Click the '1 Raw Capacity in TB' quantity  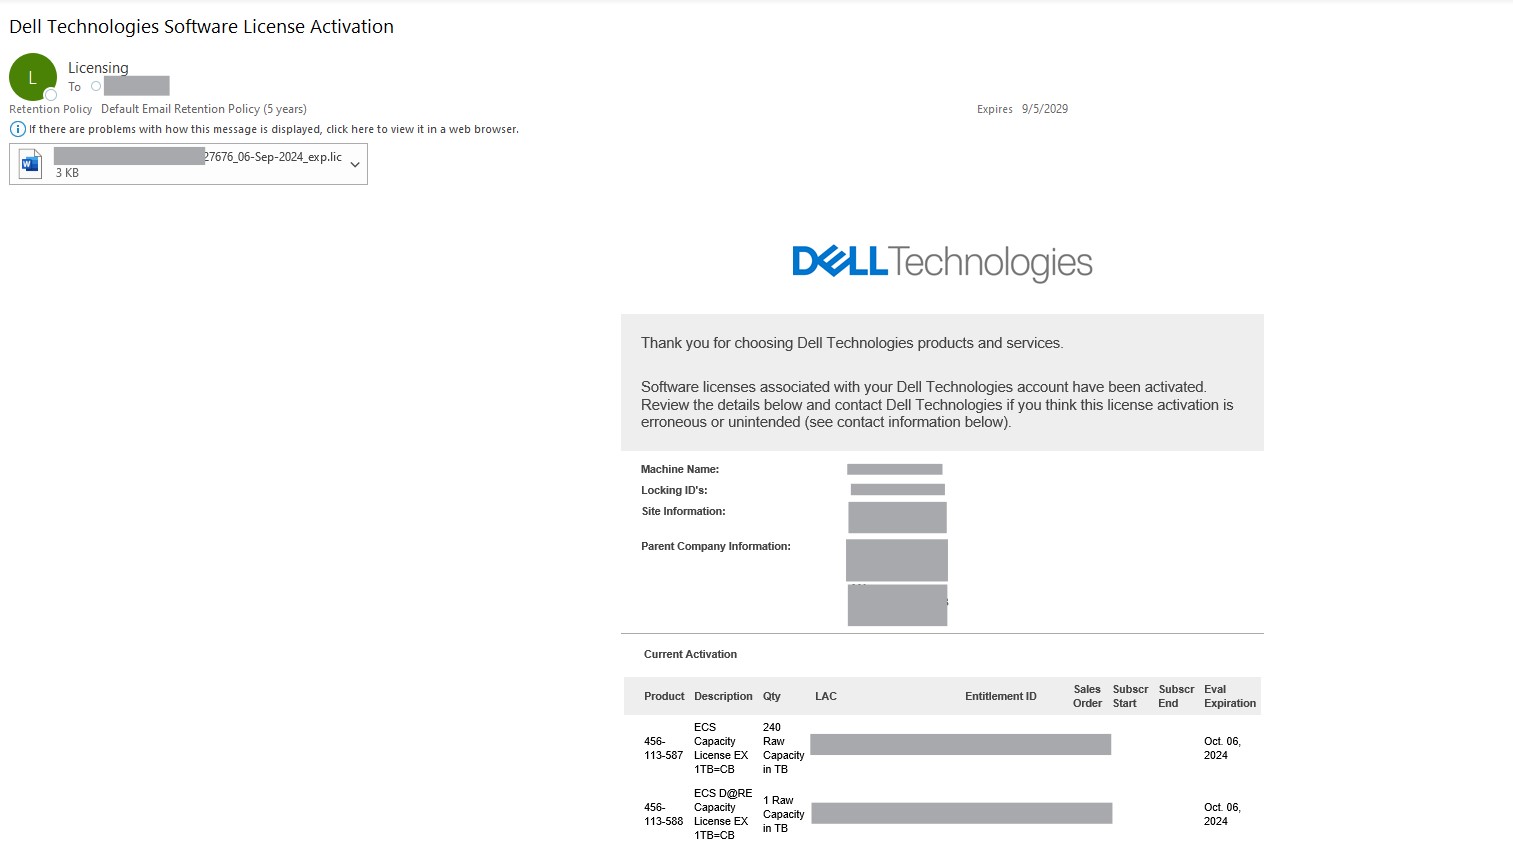pyautogui.click(x=783, y=814)
